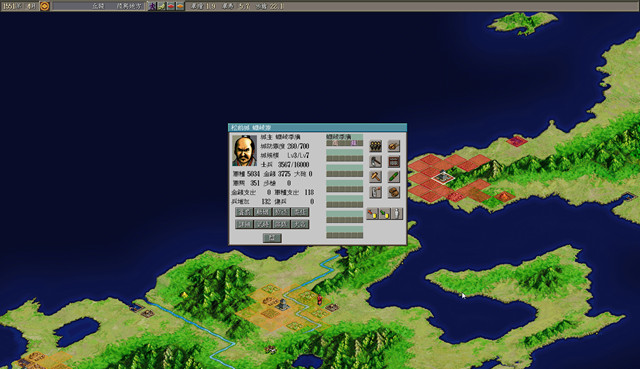Select the castle in the red territory

coord(442,177)
